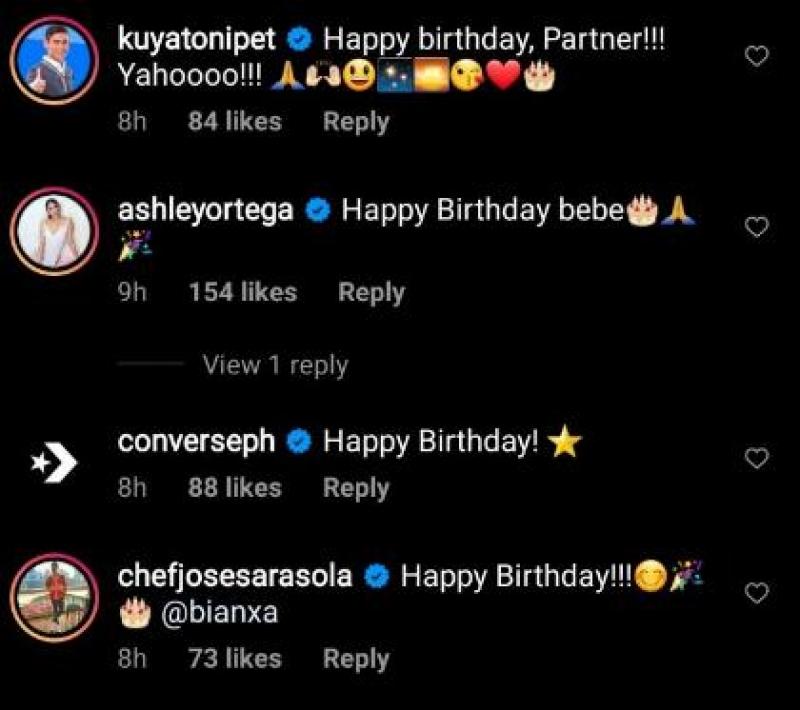Screen dimensions: 800x710
Task: View the 84 likes on kuyatonipet's comment
Action: pyautogui.click(x=234, y=122)
